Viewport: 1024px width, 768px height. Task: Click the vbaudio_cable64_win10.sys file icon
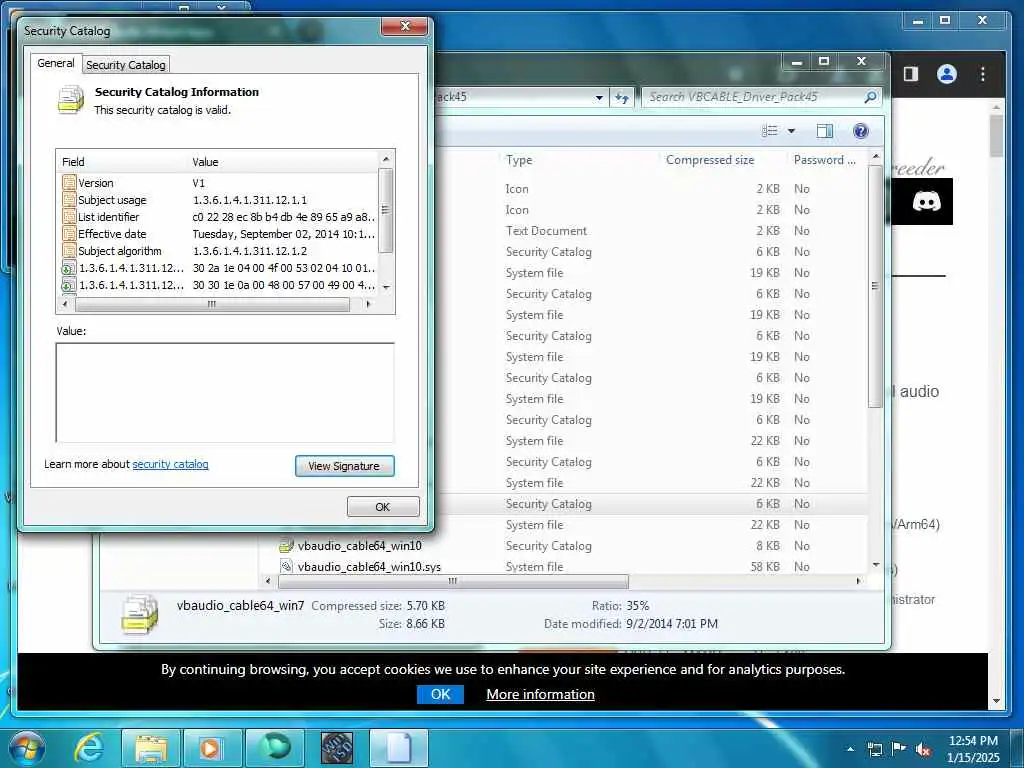(286, 566)
